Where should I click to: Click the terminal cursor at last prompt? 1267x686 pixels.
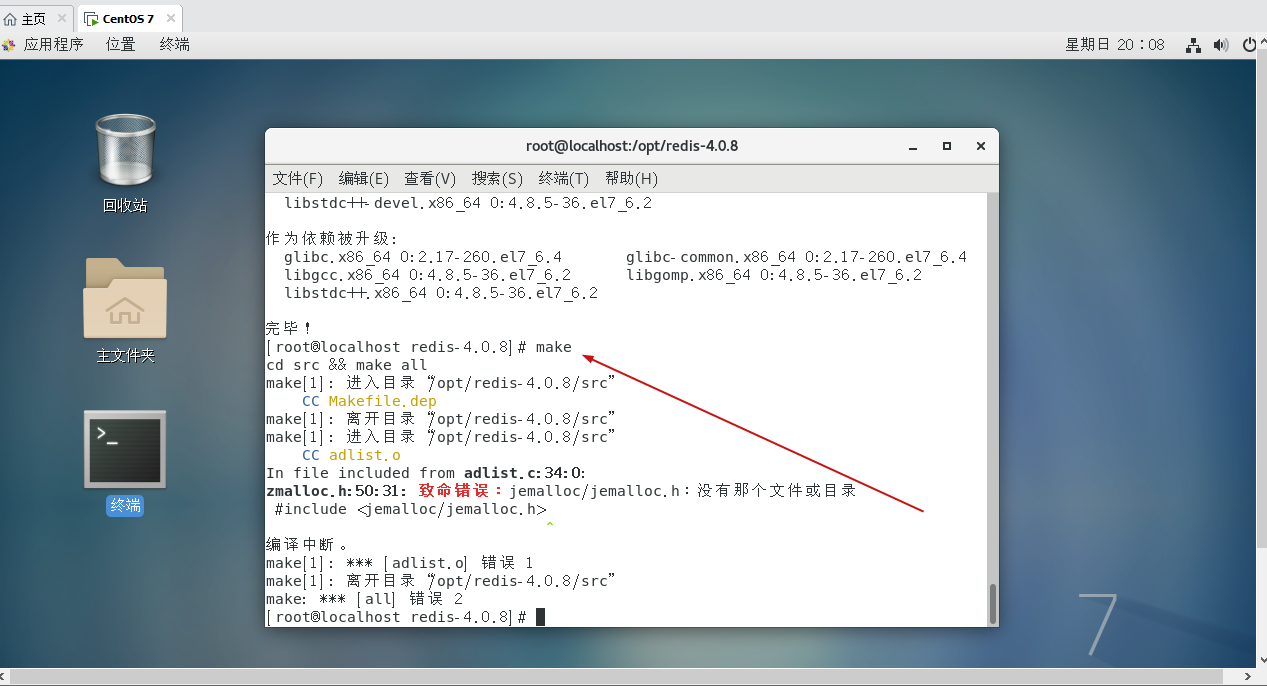[541, 617]
